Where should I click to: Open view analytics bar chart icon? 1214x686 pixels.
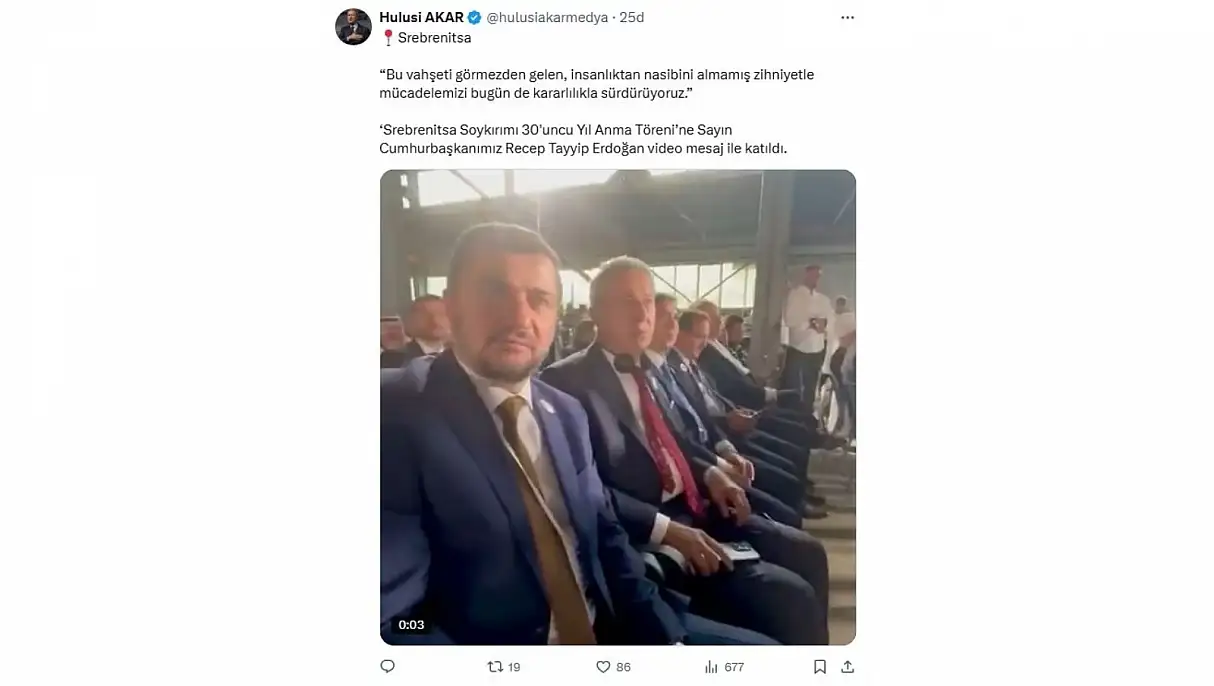click(712, 666)
